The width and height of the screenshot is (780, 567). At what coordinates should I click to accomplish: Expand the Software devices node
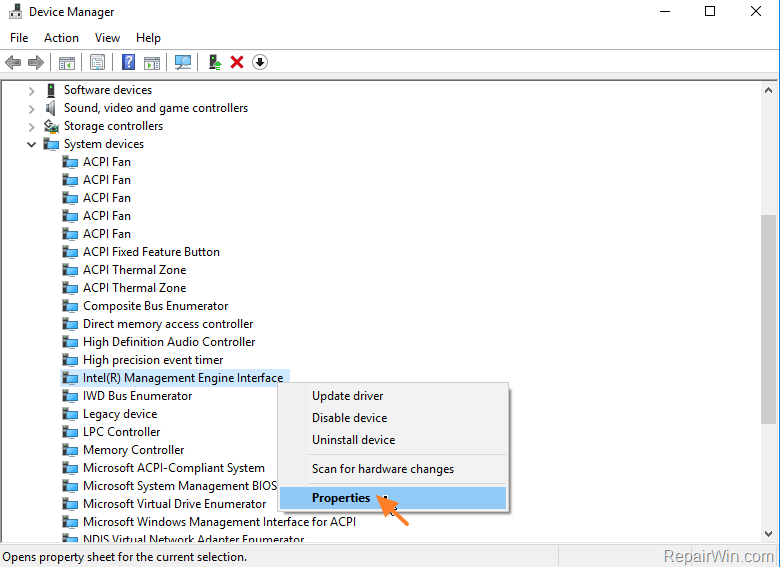[31, 91]
